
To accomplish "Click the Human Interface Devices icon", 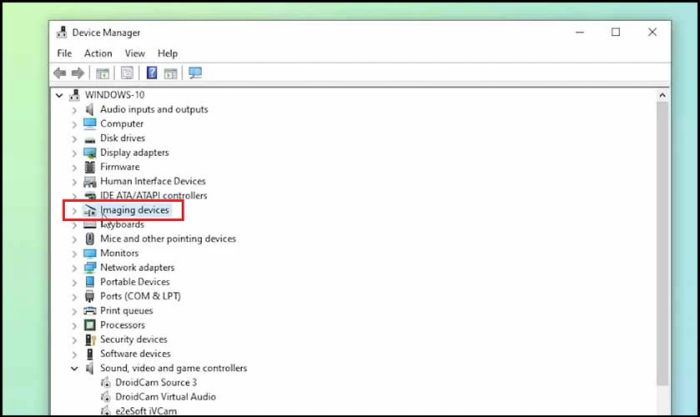I will [90, 181].
